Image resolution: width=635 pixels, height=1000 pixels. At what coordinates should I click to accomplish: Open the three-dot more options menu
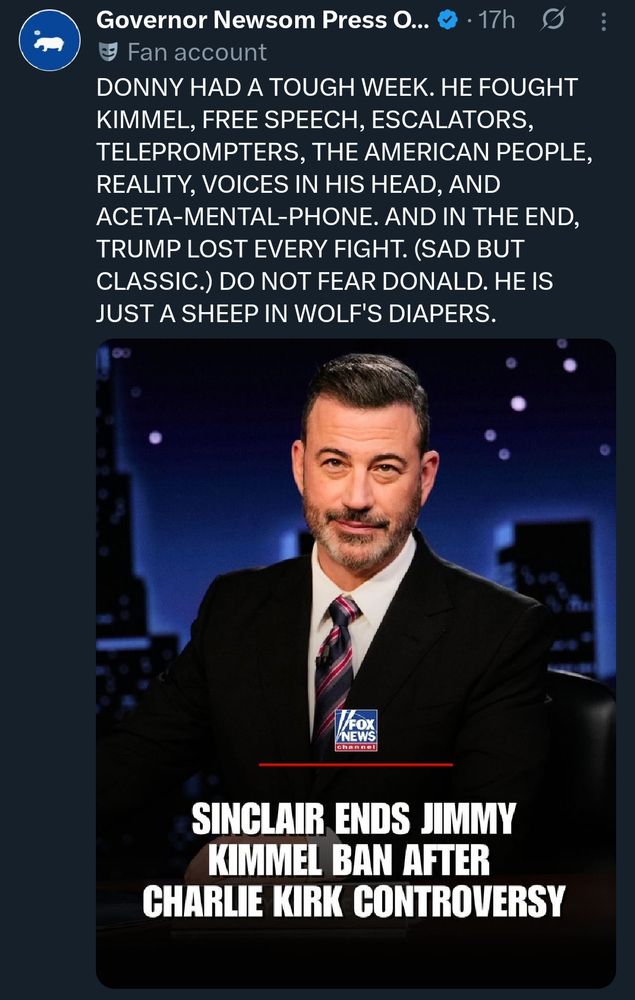coord(604,22)
